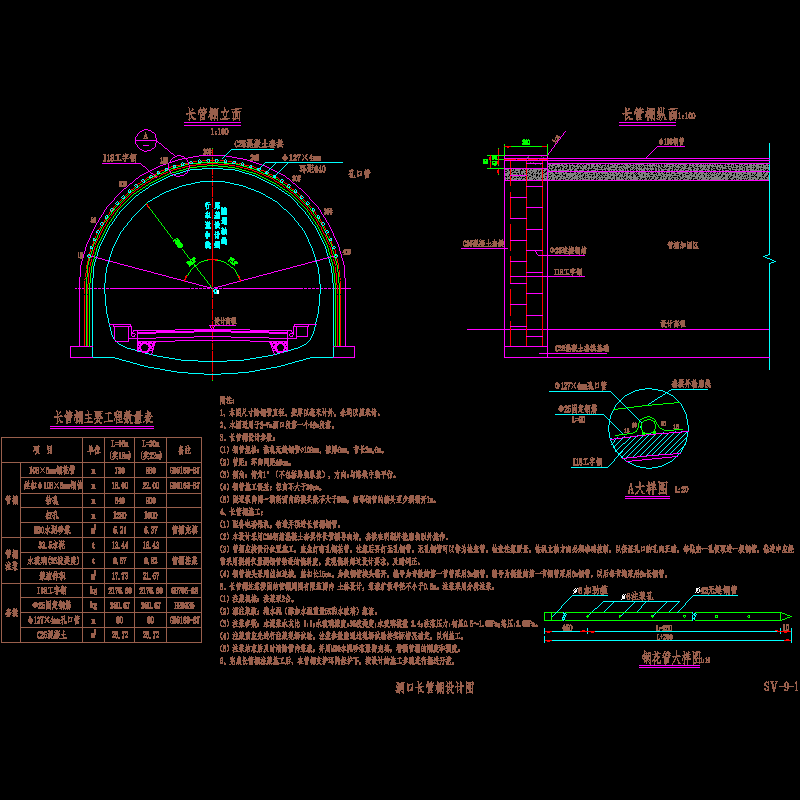Viewport: 800px width, 800px height.
Task: Click the circled A detail marker
Action: 148,135
